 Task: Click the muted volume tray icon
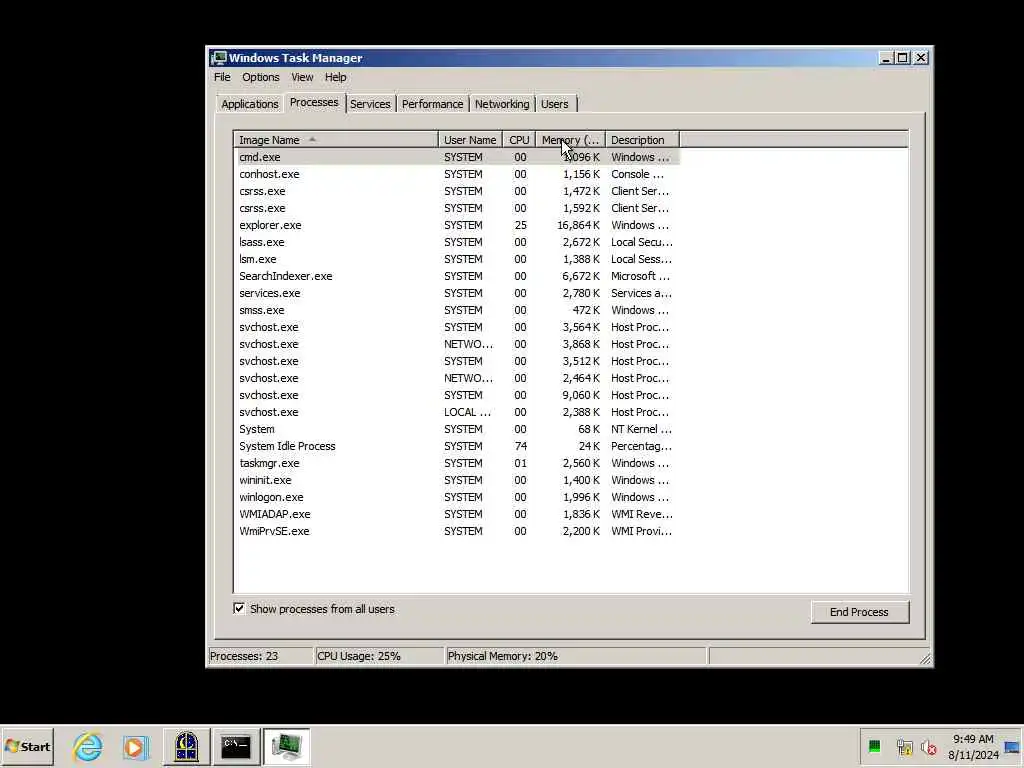click(928, 746)
